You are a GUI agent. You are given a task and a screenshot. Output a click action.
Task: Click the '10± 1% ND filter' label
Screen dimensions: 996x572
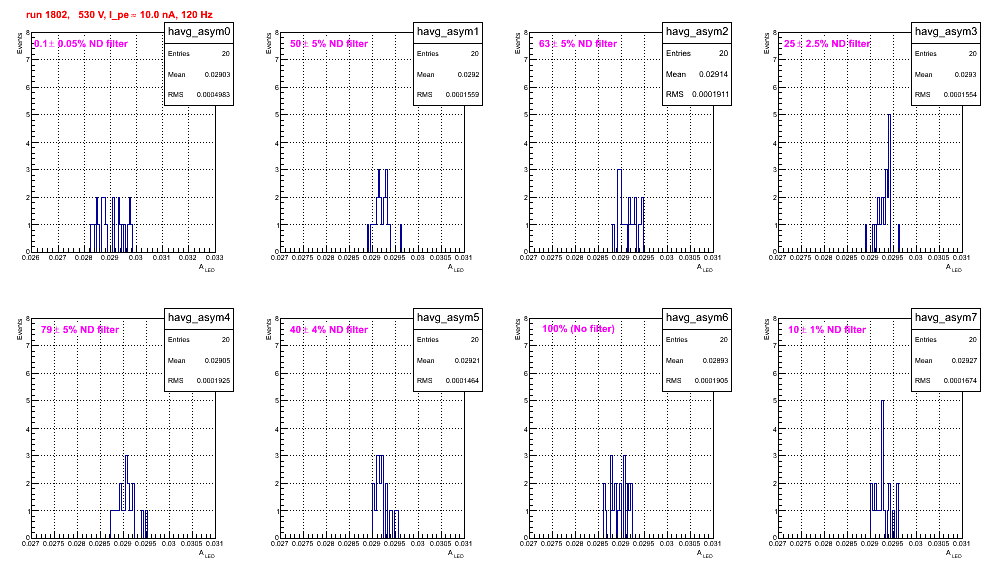point(827,330)
